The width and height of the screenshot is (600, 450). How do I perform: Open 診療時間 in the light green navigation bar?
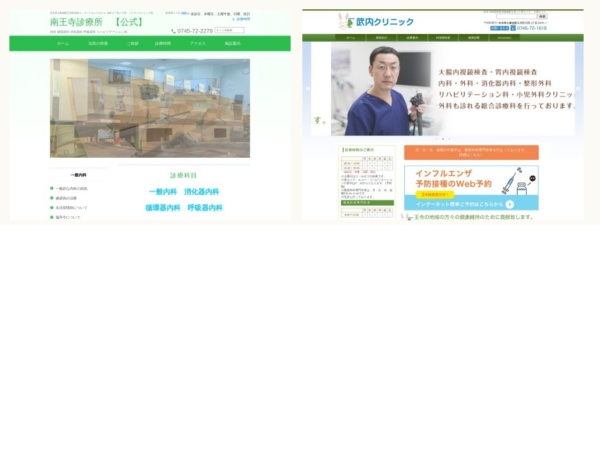(x=163, y=44)
